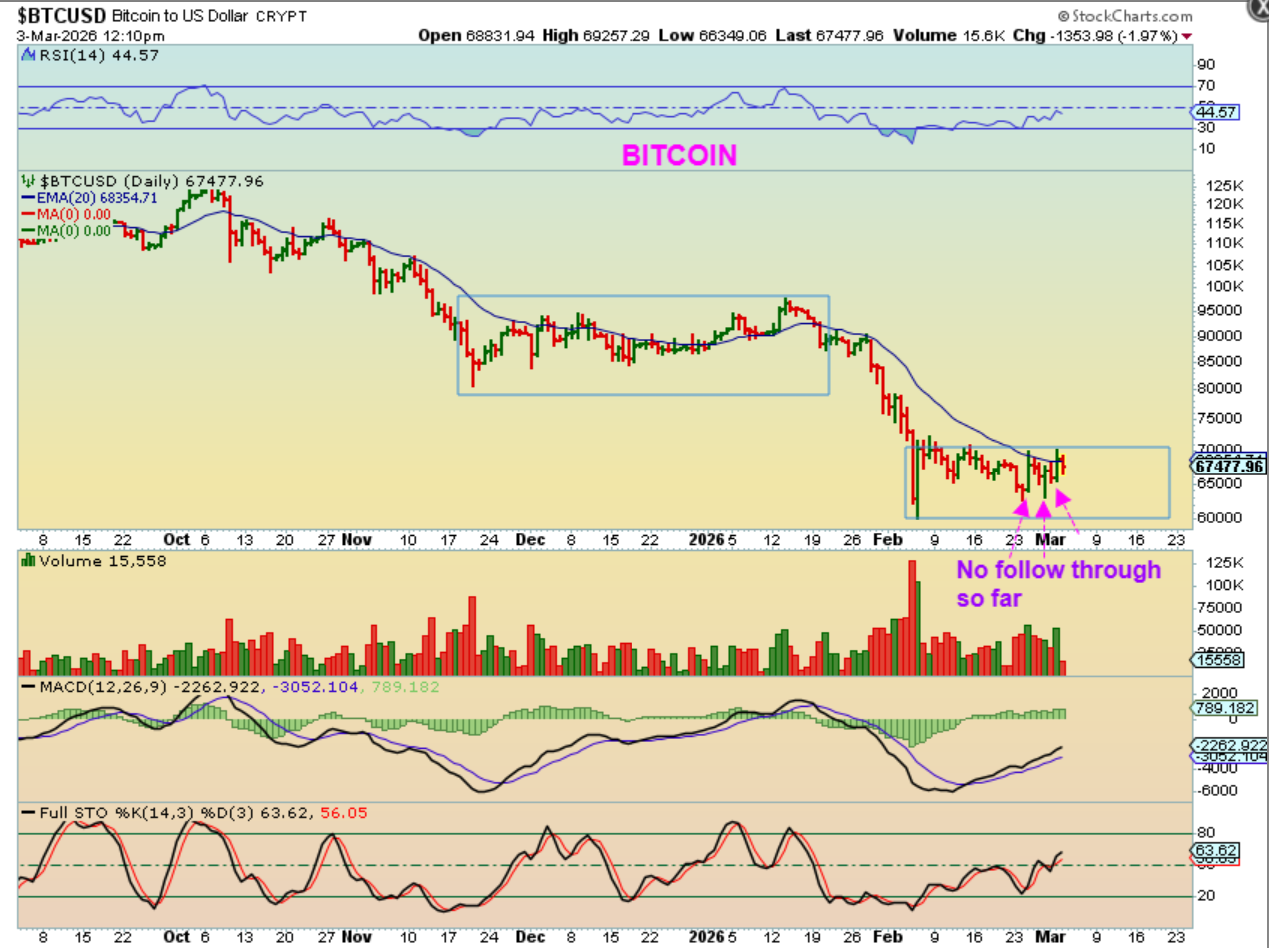Click the 15558 volume tag on right axis
The height and width of the screenshot is (948, 1269).
[x=1218, y=661]
